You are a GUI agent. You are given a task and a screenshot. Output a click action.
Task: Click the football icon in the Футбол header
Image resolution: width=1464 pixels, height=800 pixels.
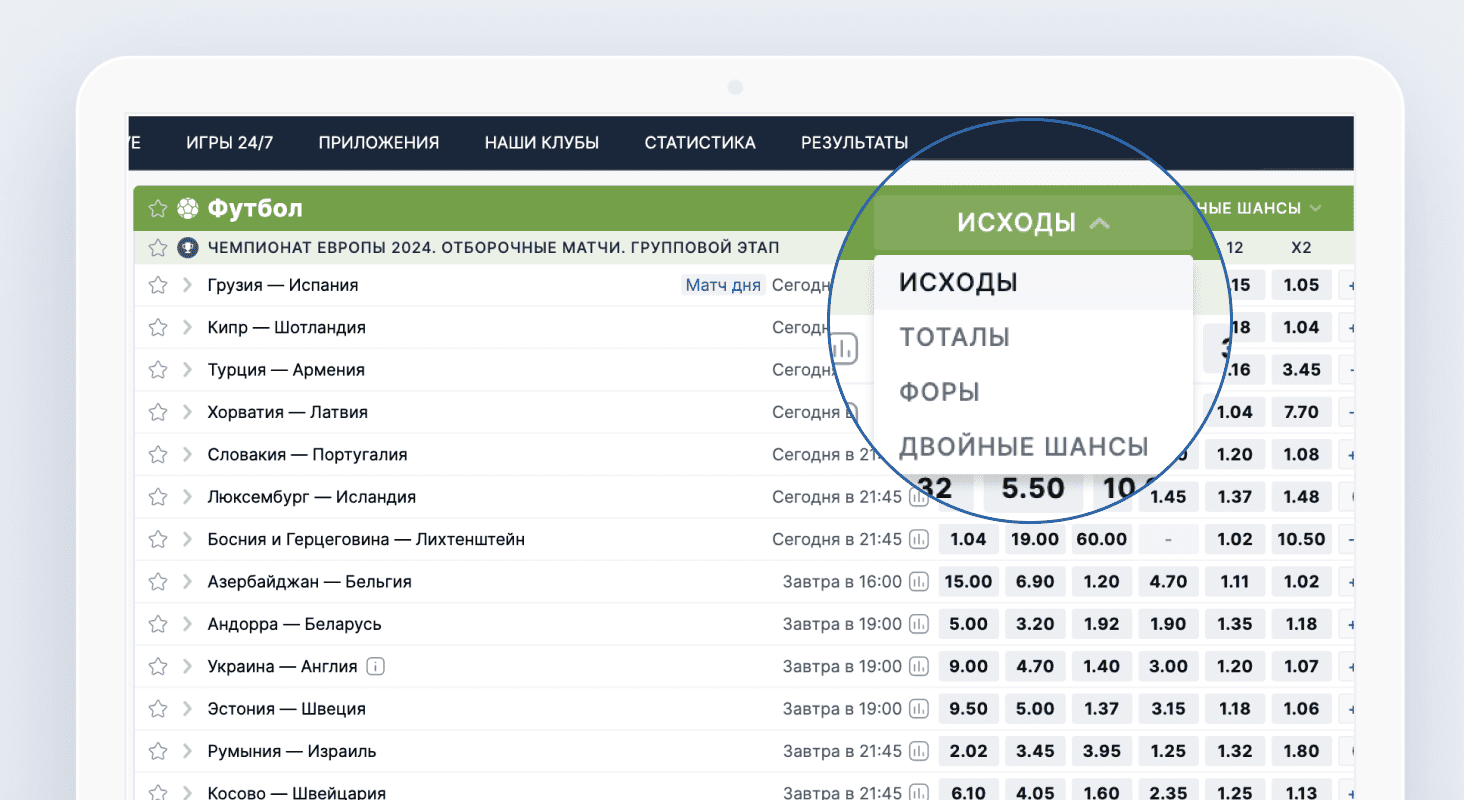click(x=189, y=207)
